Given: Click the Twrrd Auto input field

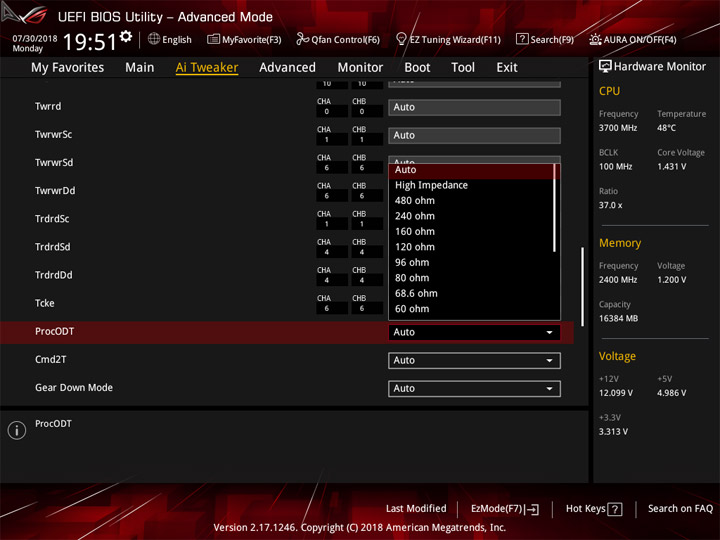Looking at the screenshot, I should [474, 107].
